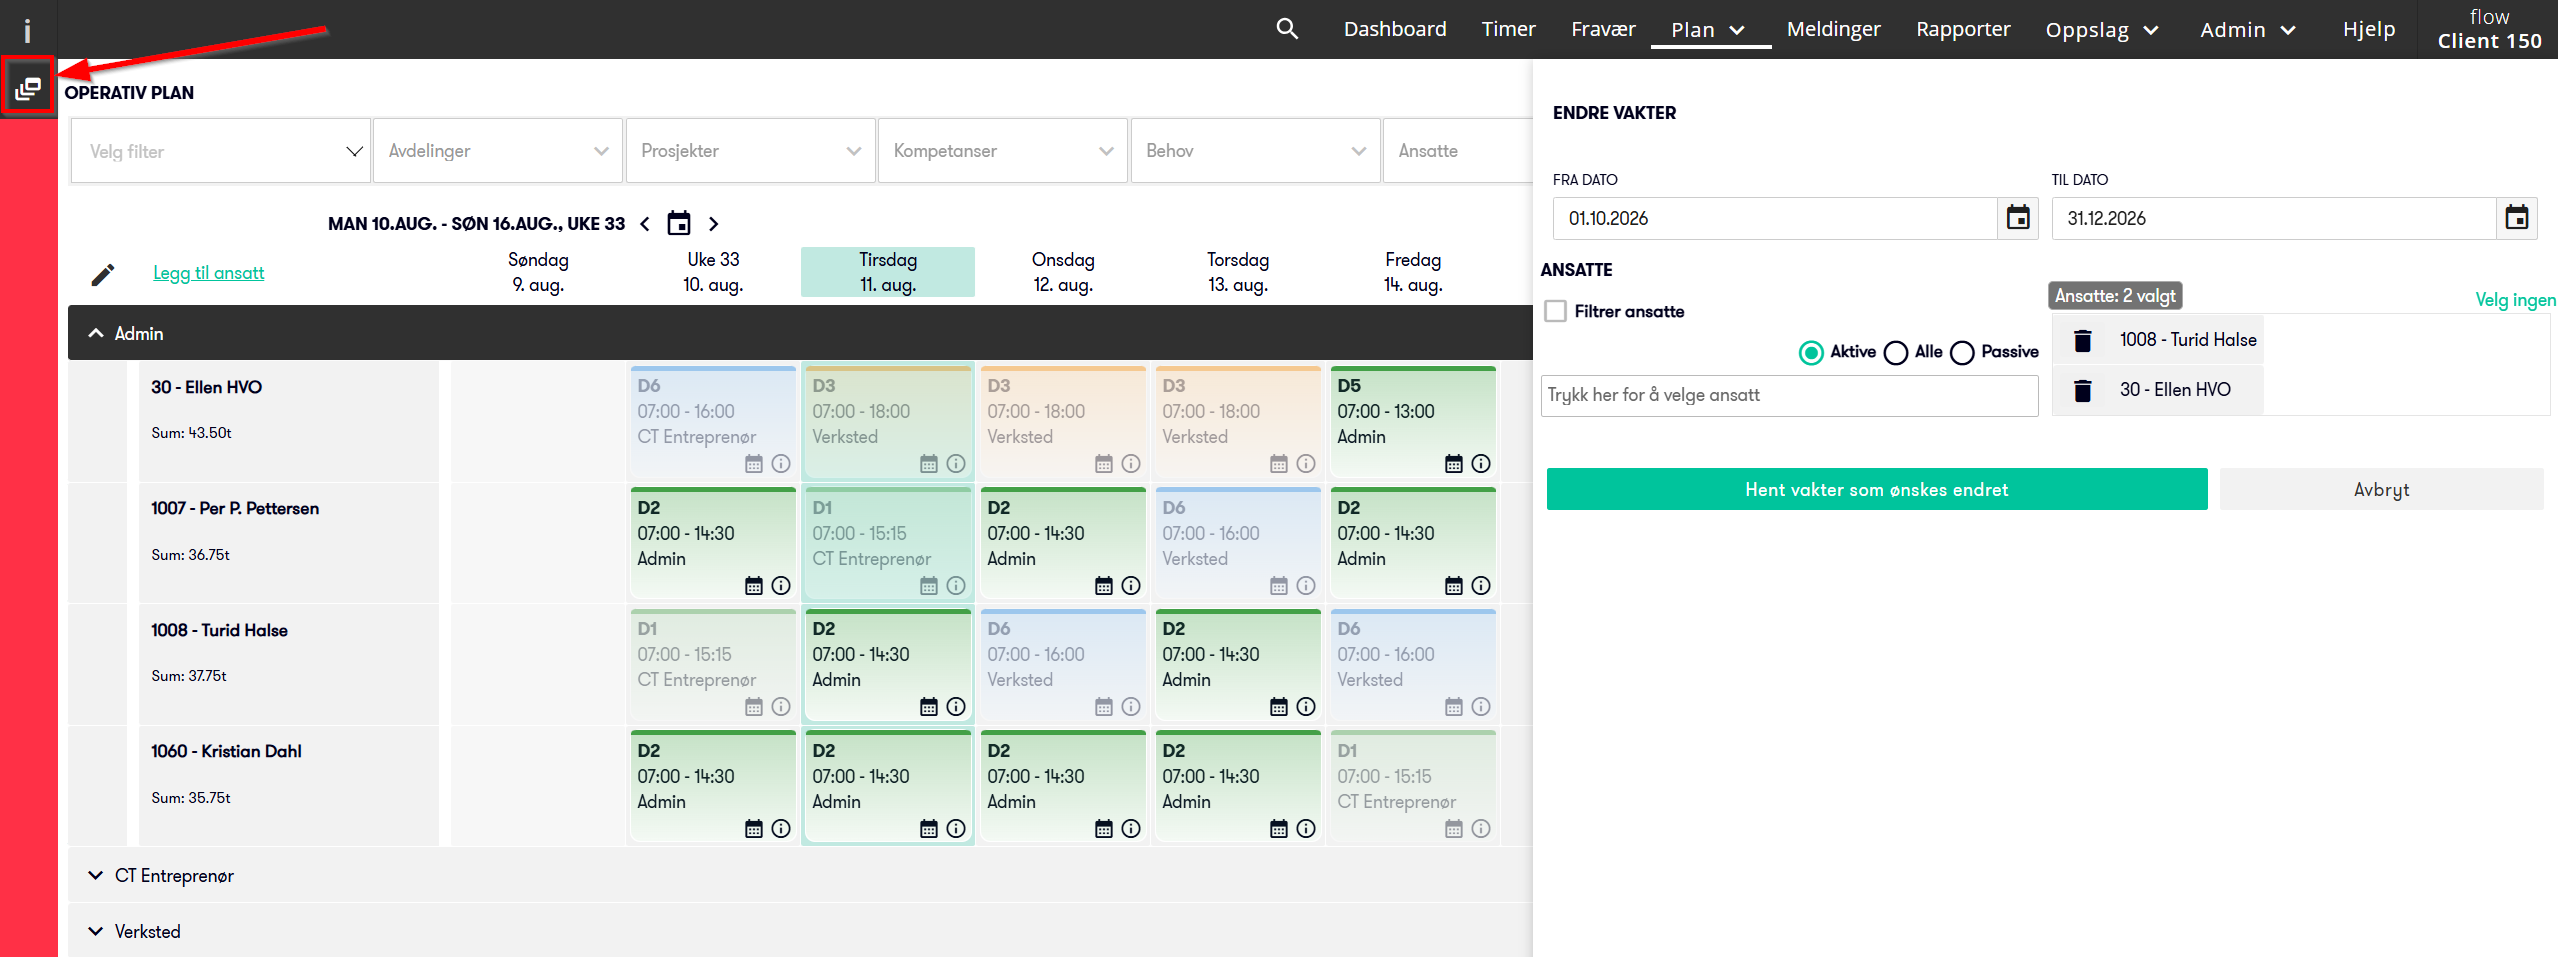The width and height of the screenshot is (2558, 957).
Task: Open the Meldinger menu item
Action: click(1834, 29)
